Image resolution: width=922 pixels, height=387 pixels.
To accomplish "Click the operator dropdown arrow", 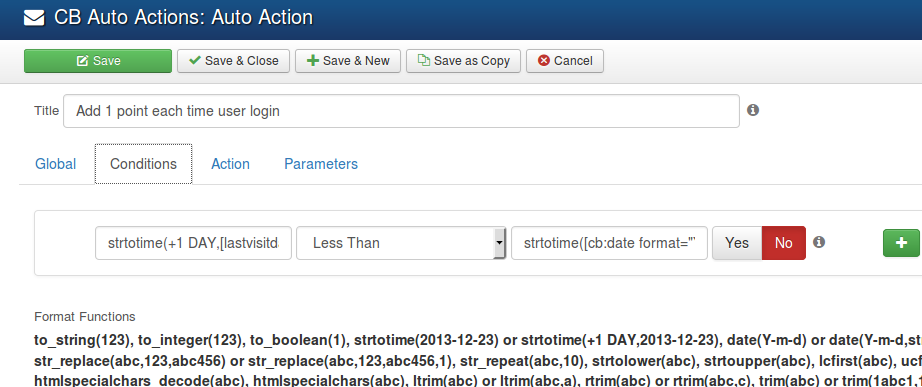I will (x=499, y=243).
